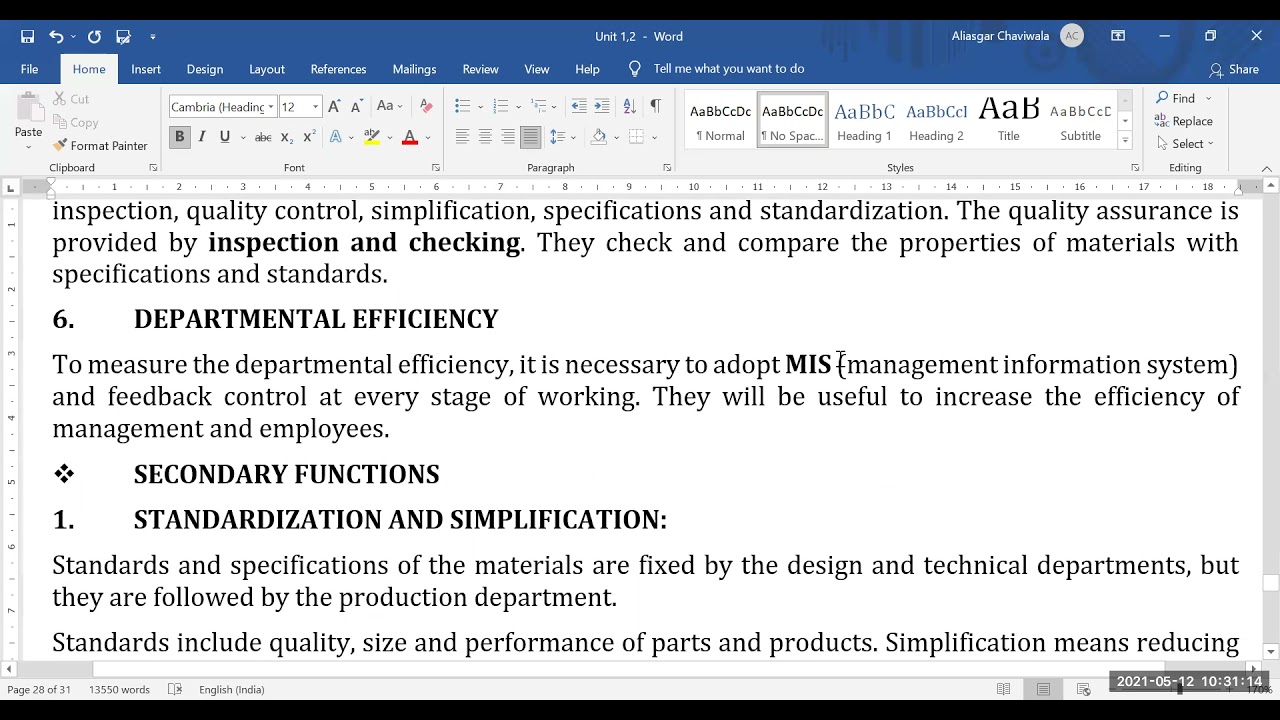Image resolution: width=1280 pixels, height=720 pixels.
Task: Switch to Print Layout view
Action: pos(1043,689)
